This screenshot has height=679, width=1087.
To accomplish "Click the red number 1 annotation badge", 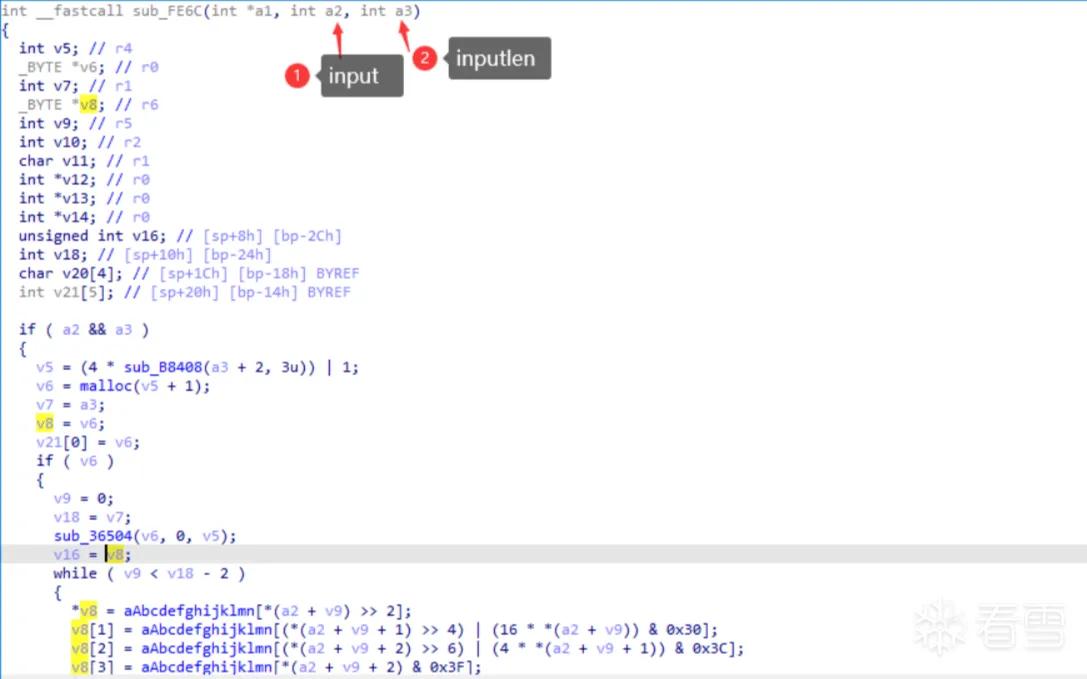I will (297, 76).
